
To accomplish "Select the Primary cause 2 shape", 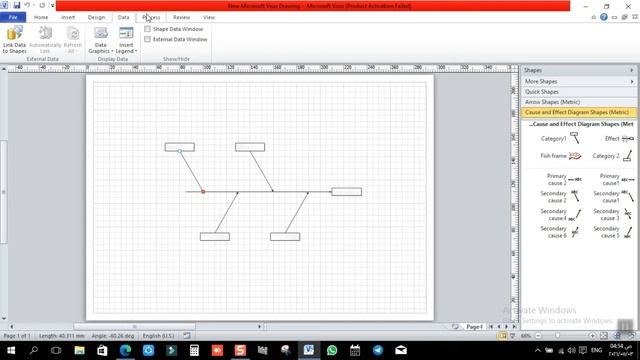I will pos(564,179).
